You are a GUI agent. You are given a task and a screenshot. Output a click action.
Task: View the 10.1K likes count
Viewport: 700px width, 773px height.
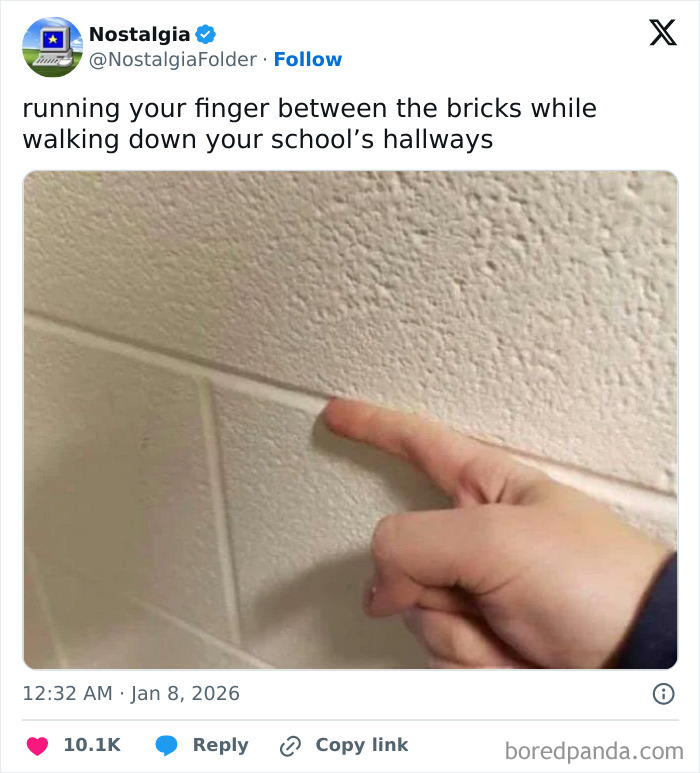click(x=92, y=745)
